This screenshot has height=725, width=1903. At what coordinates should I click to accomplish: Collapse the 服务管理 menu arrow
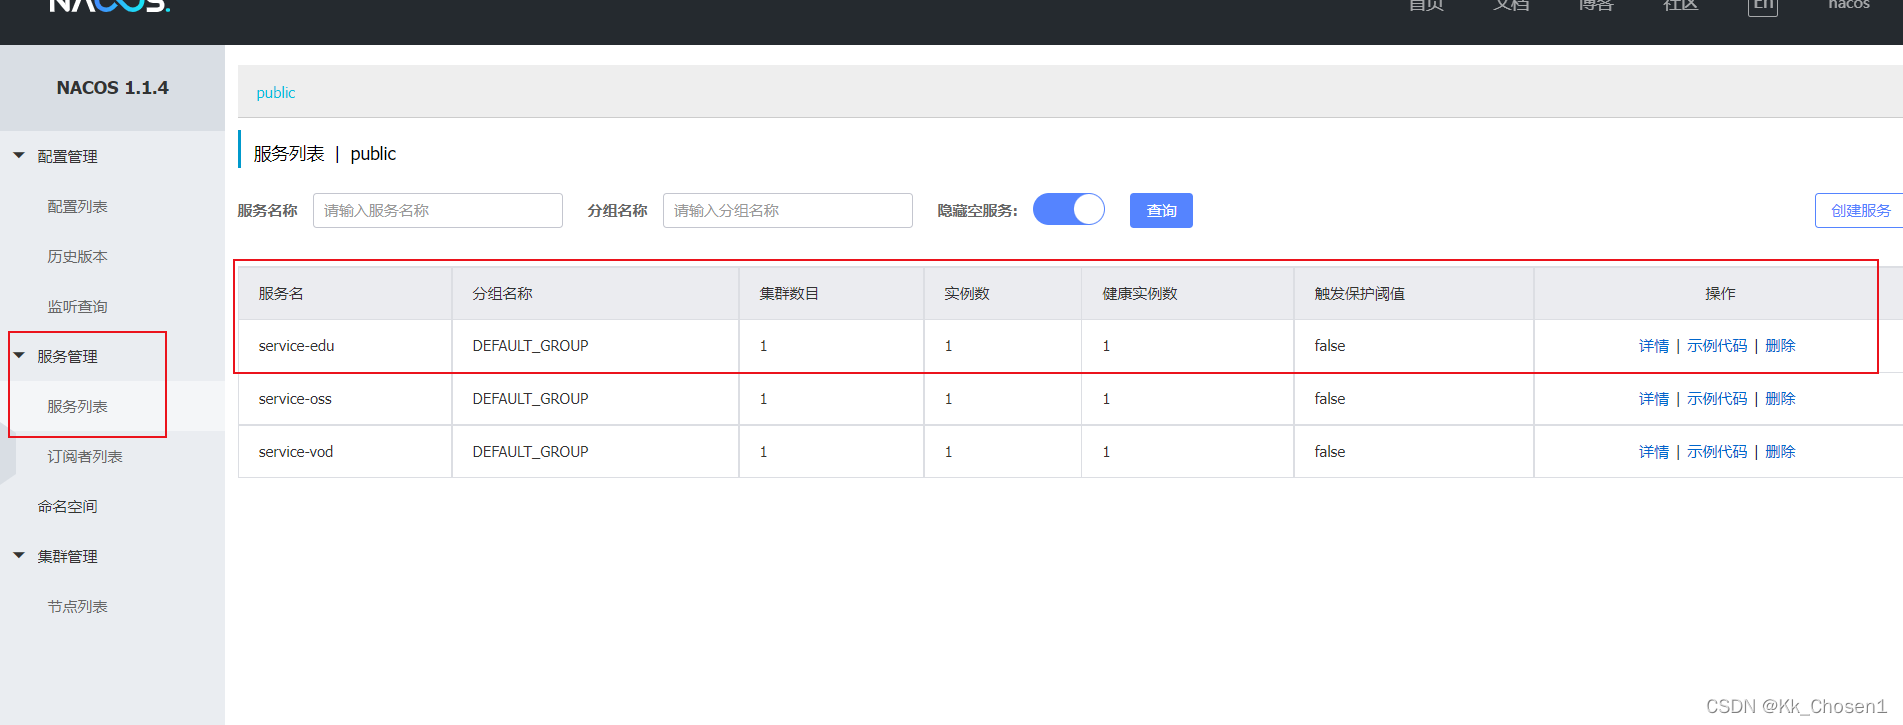click(19, 356)
